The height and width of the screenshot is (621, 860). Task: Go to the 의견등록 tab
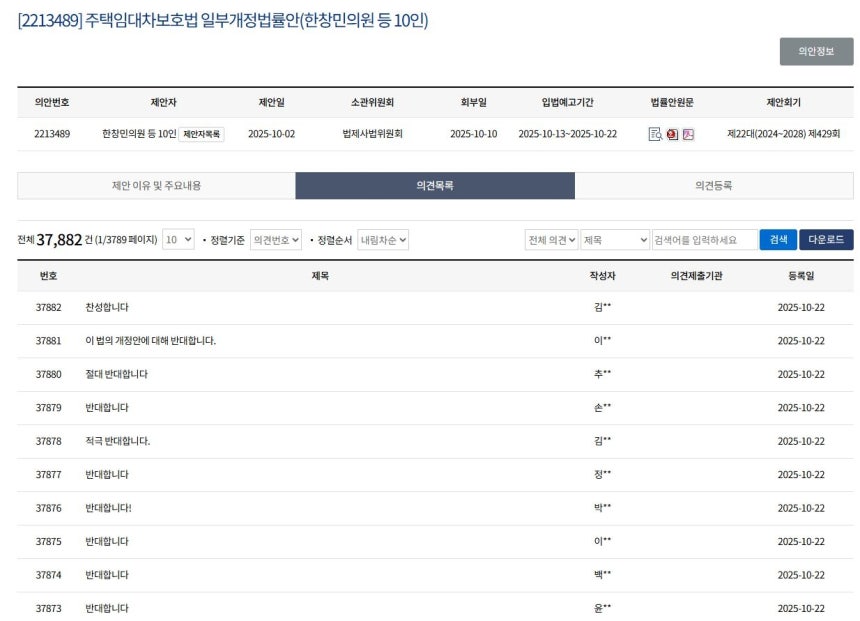click(714, 186)
